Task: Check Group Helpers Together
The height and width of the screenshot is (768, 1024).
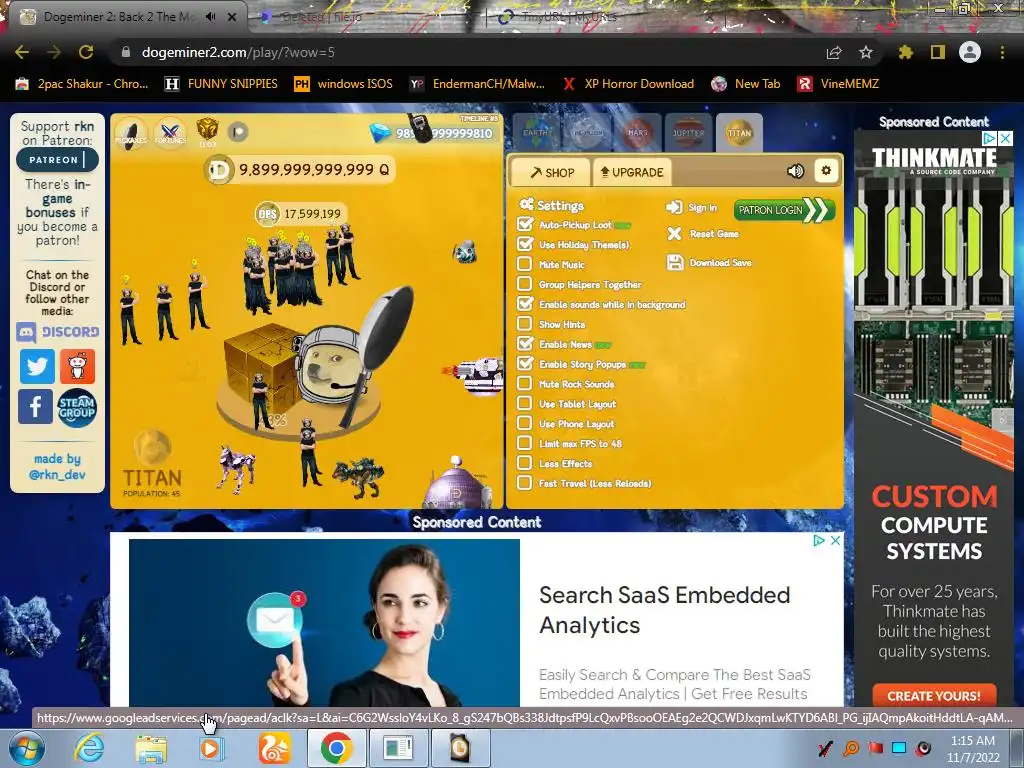Action: point(524,284)
